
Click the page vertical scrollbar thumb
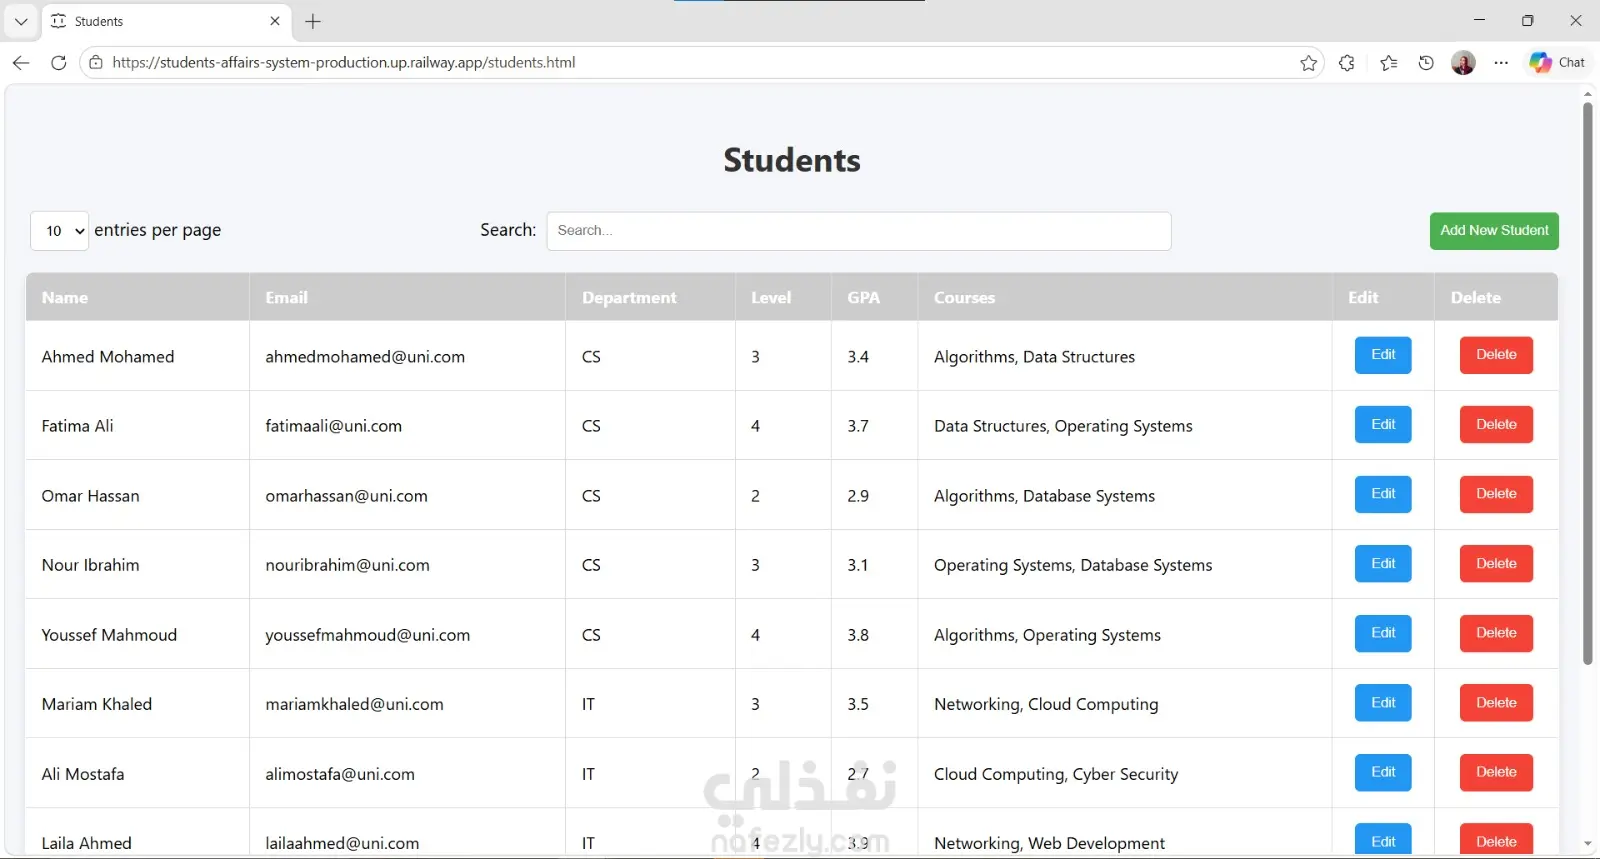point(1587,383)
